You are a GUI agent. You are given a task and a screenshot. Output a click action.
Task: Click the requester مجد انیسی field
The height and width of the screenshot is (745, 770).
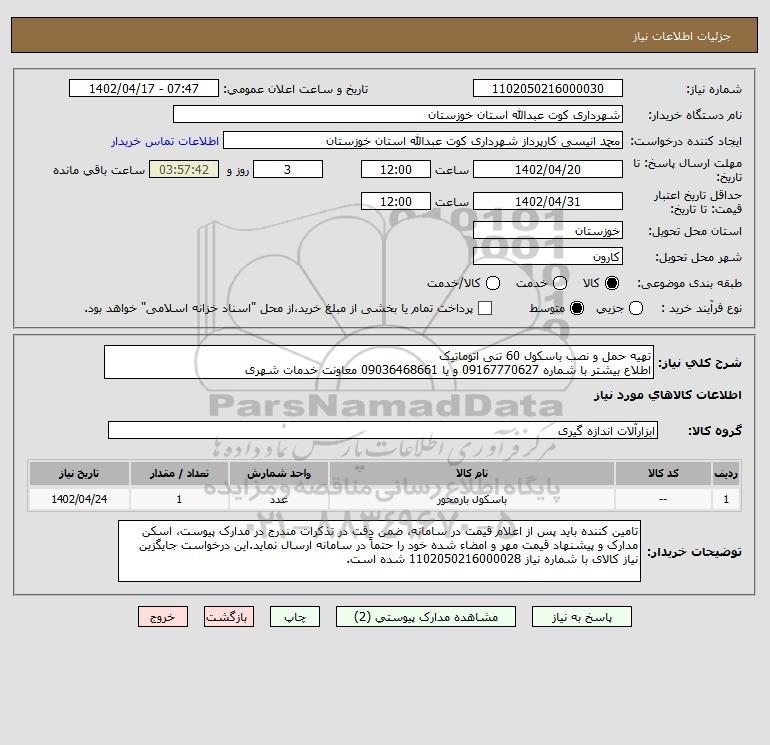pos(423,141)
